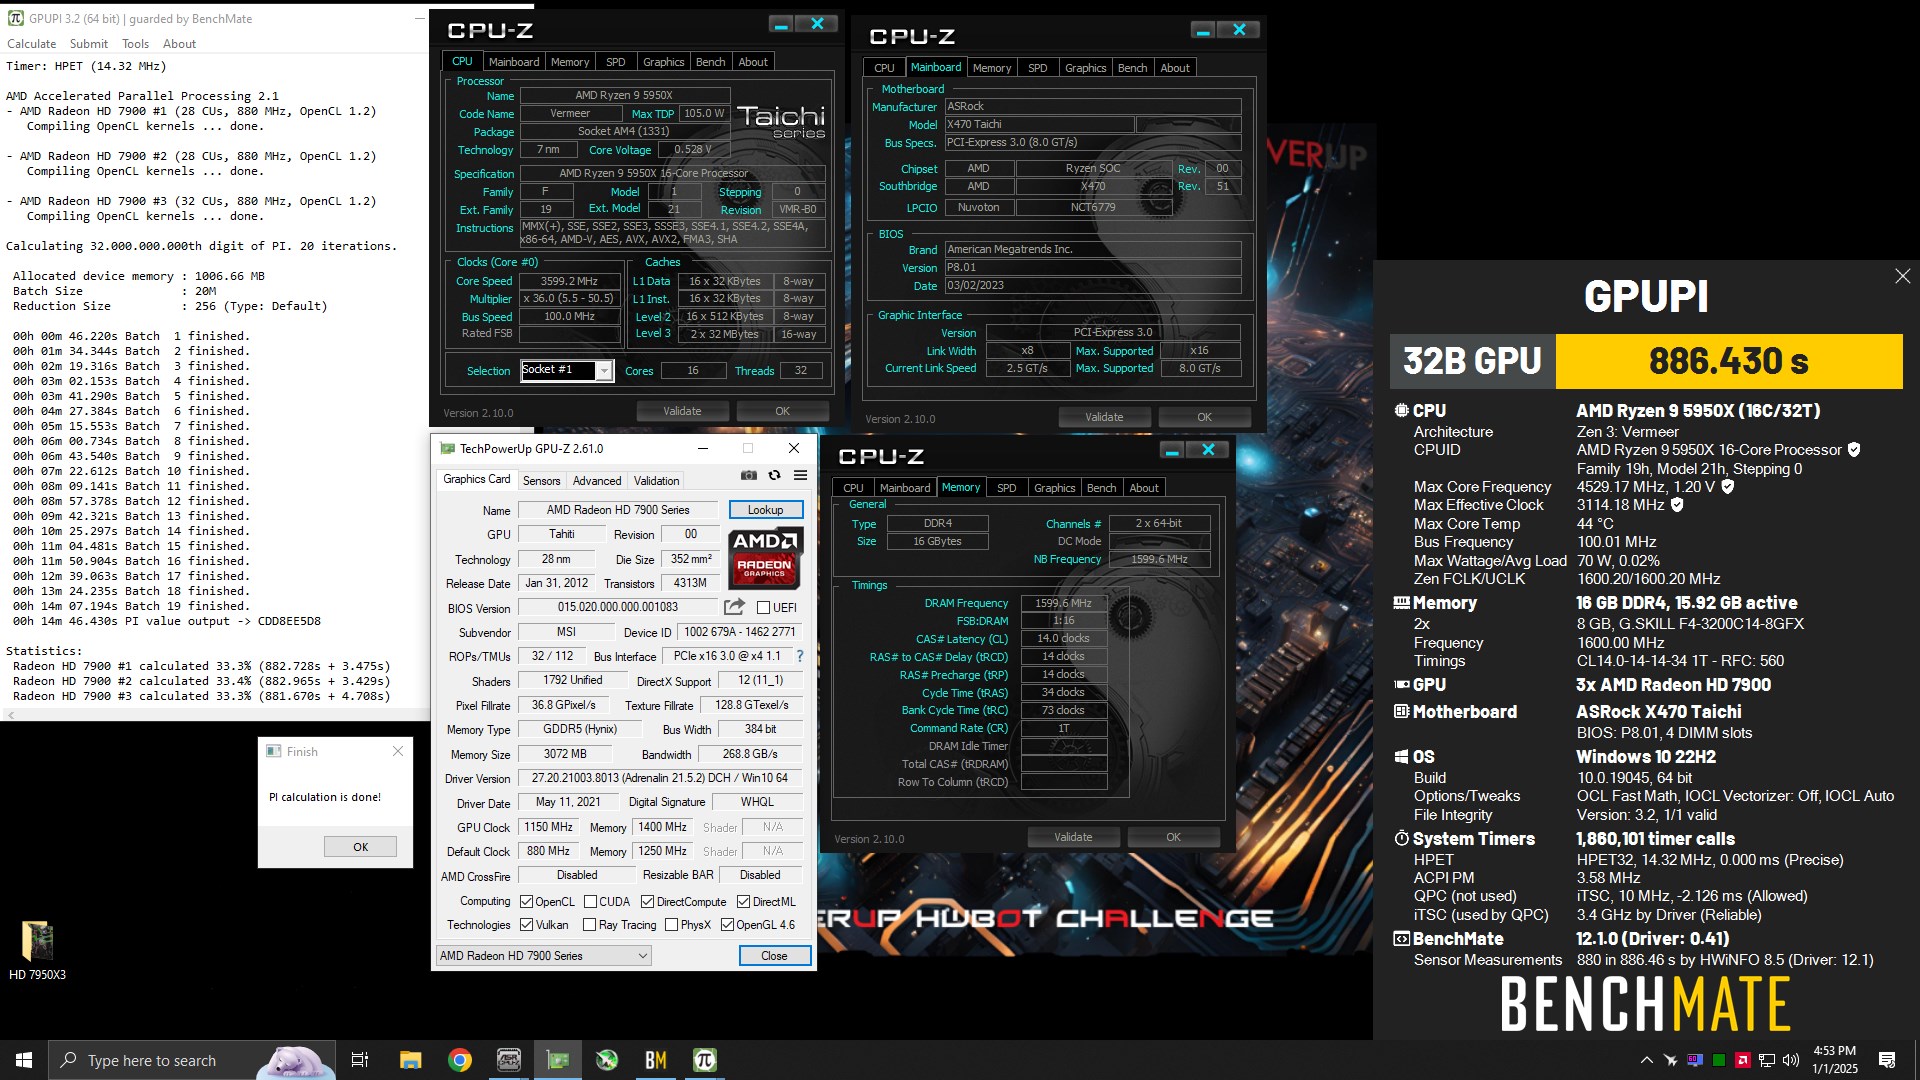Image resolution: width=1920 pixels, height=1080 pixels.
Task: Select Caches-window Graphics tab in CPU-Z CPU window
Action: [x=663, y=62]
